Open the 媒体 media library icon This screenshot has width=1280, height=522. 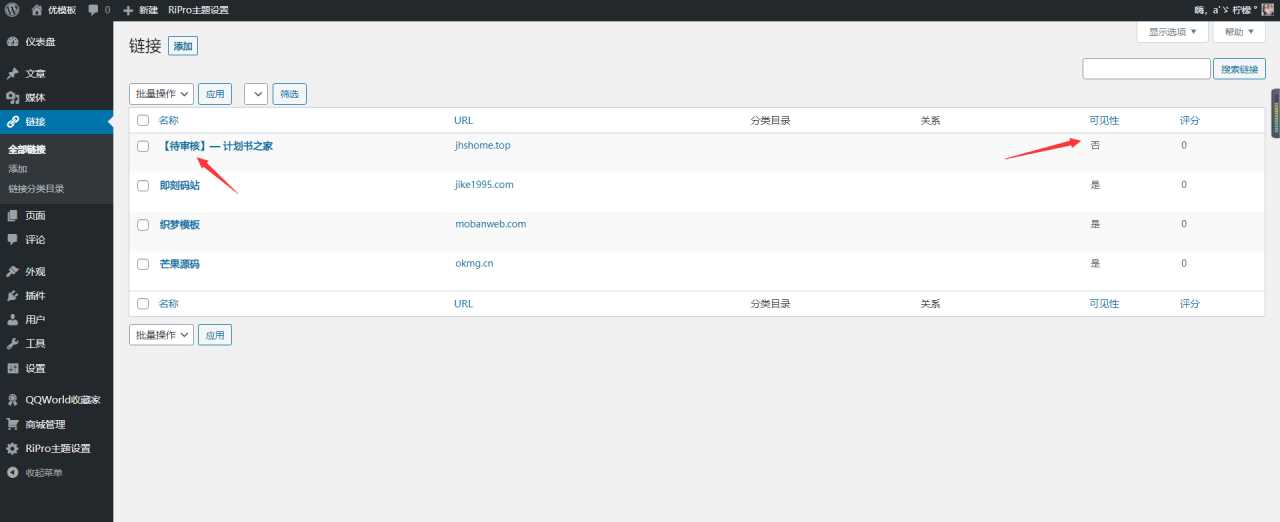12,98
